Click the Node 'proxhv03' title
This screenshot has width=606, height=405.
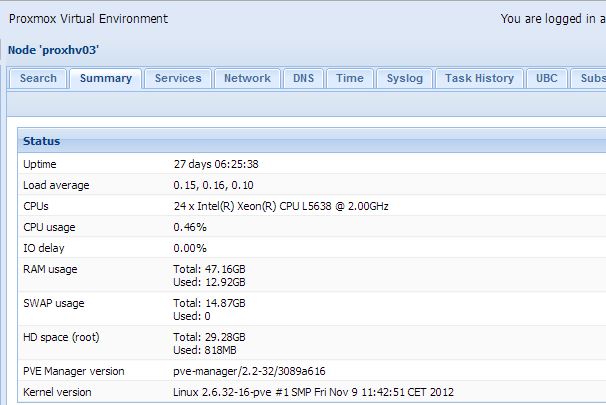pyautogui.click(x=54, y=50)
